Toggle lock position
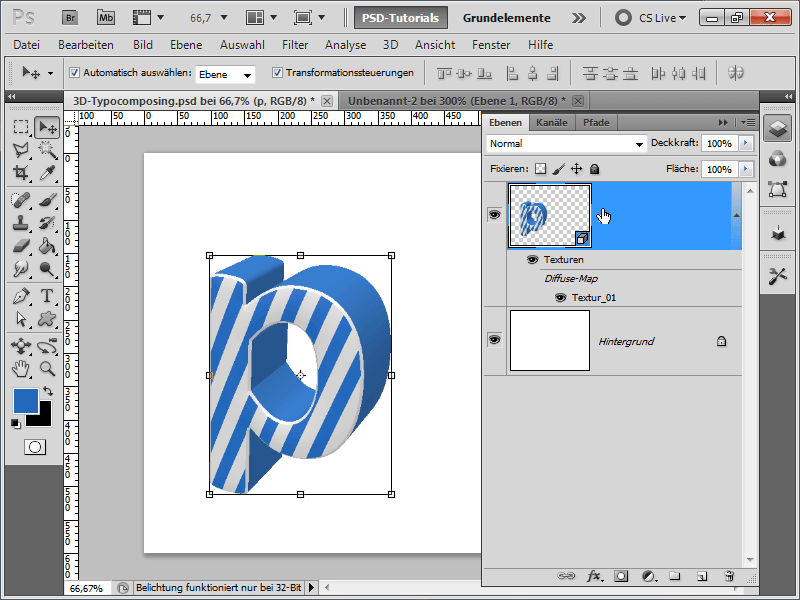Viewport: 800px width, 600px height. [x=577, y=169]
